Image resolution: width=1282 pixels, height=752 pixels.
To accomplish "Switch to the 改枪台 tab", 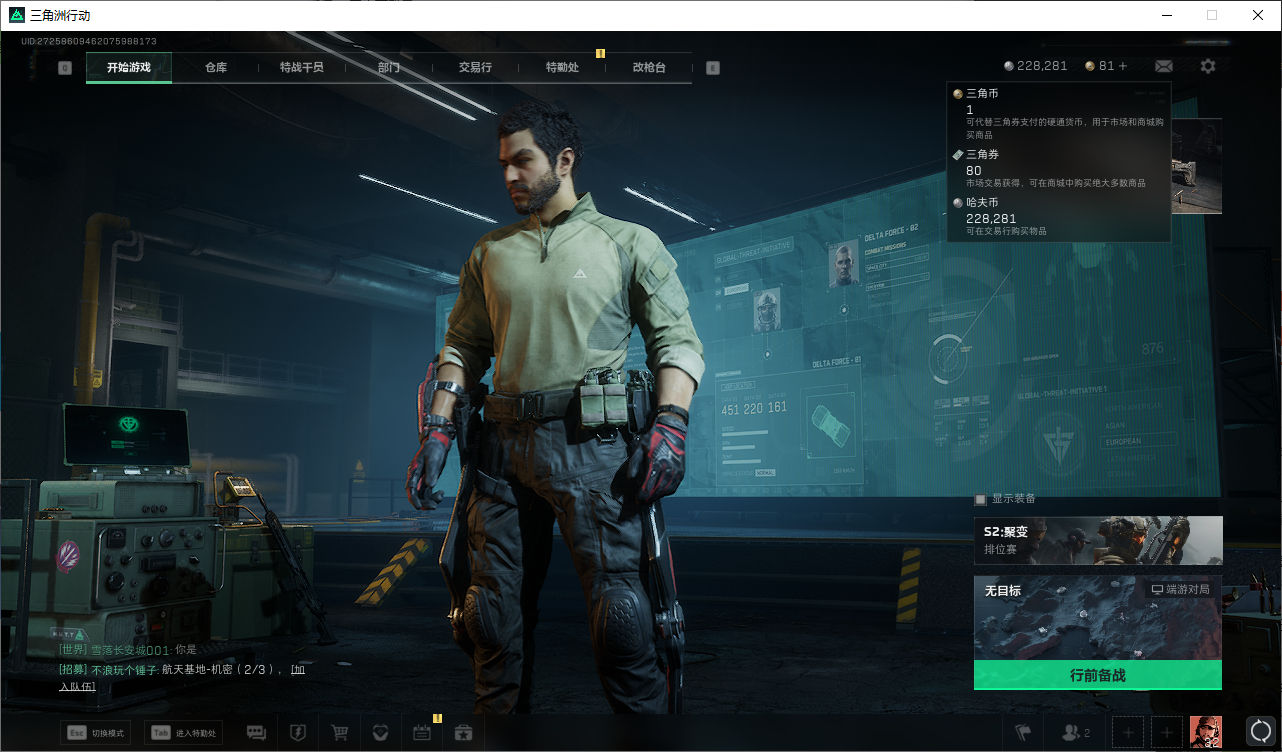I will [649, 67].
